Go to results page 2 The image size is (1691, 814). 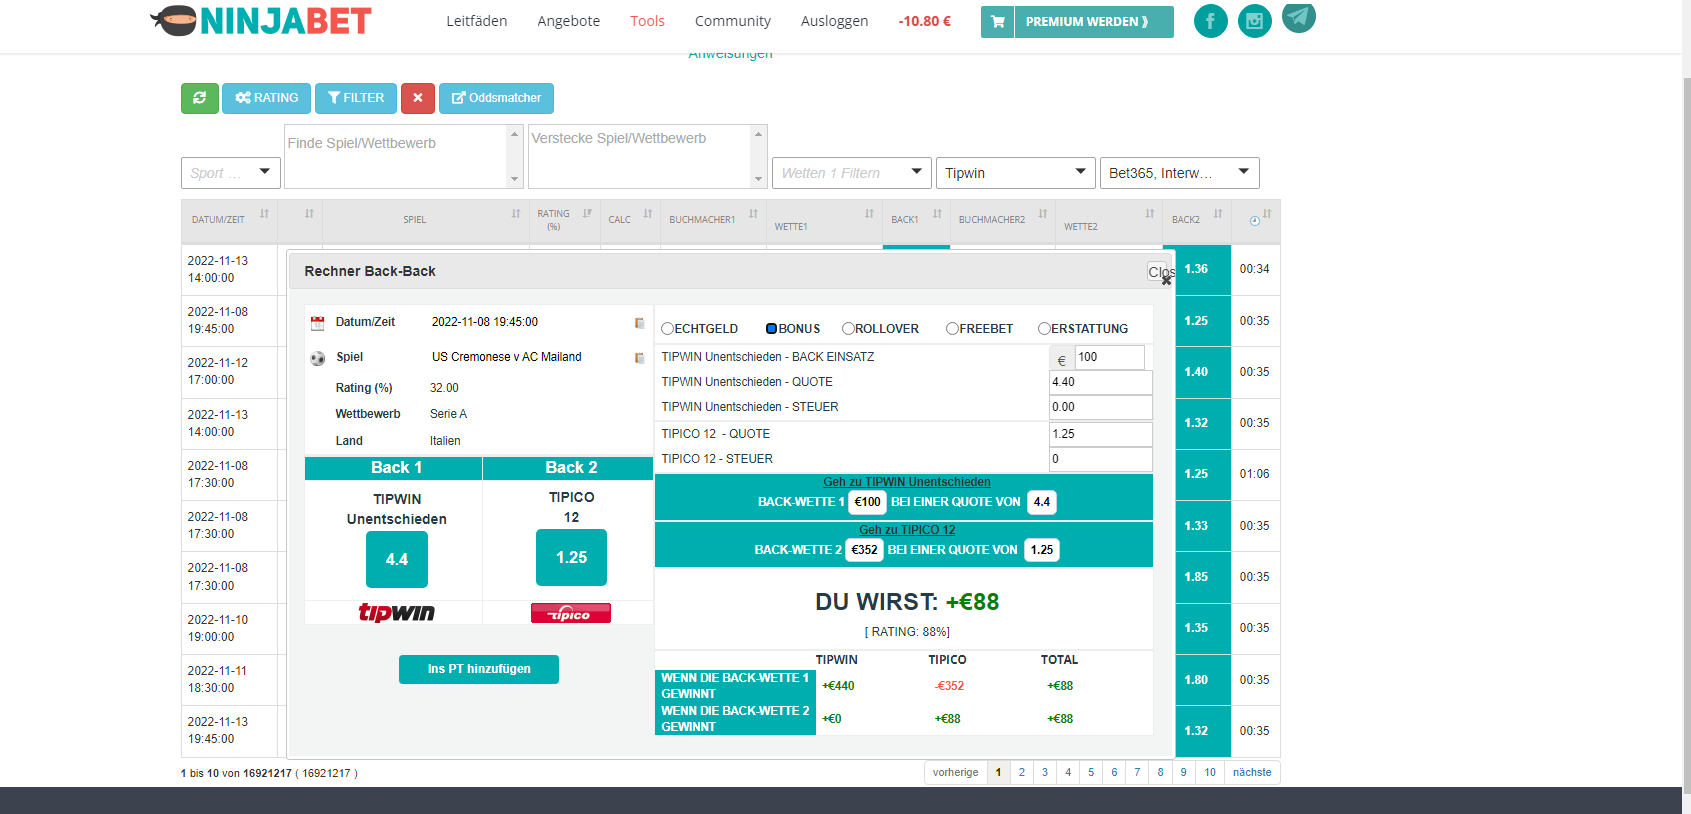click(x=1021, y=772)
